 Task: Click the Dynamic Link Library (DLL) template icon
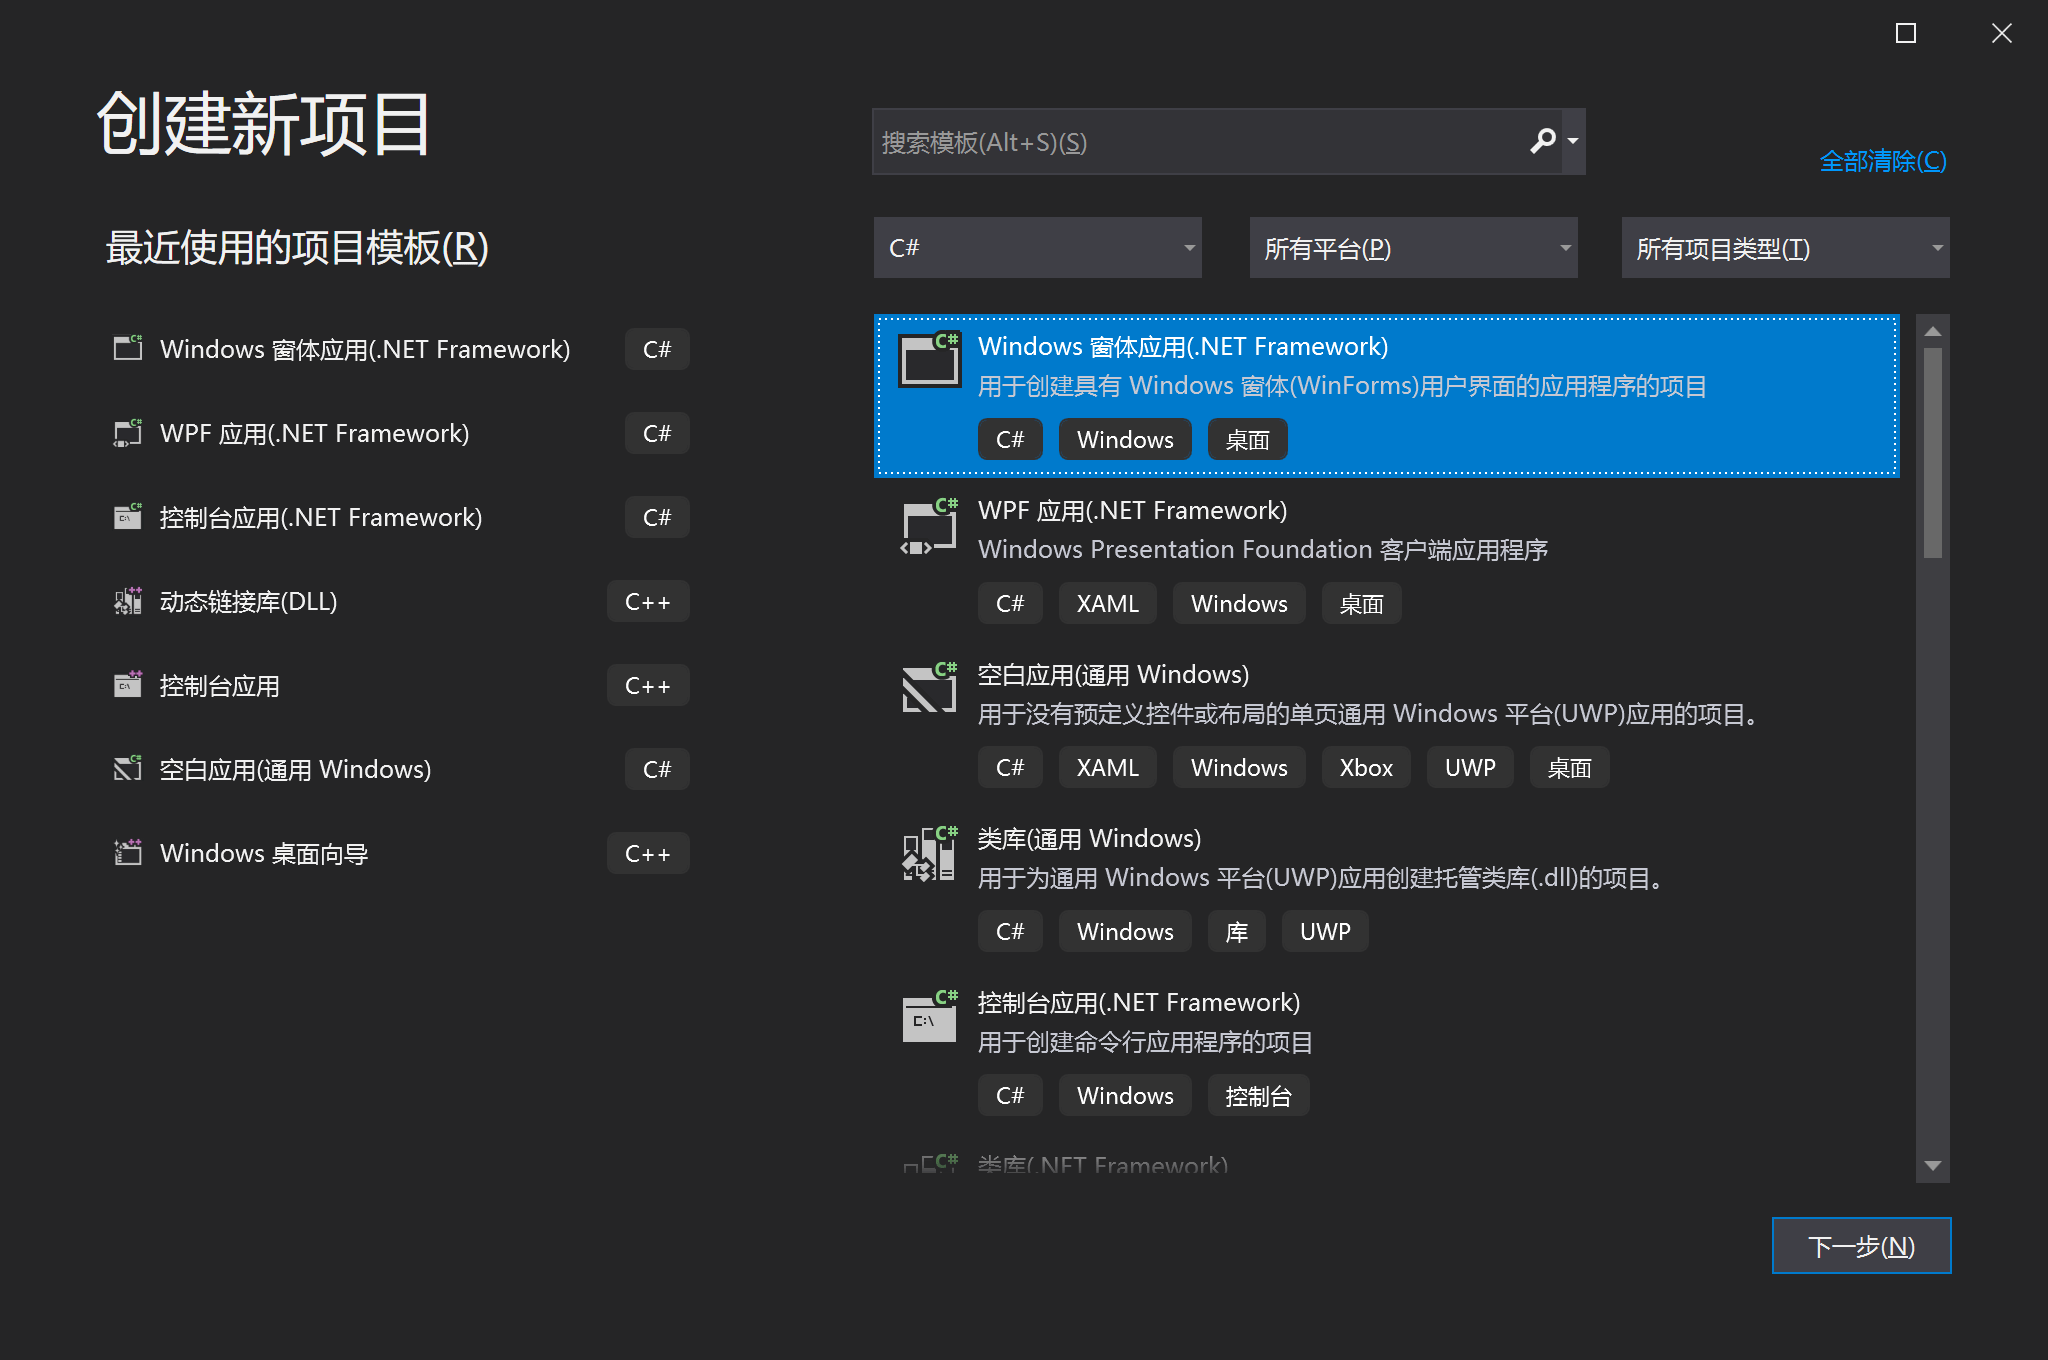127,601
